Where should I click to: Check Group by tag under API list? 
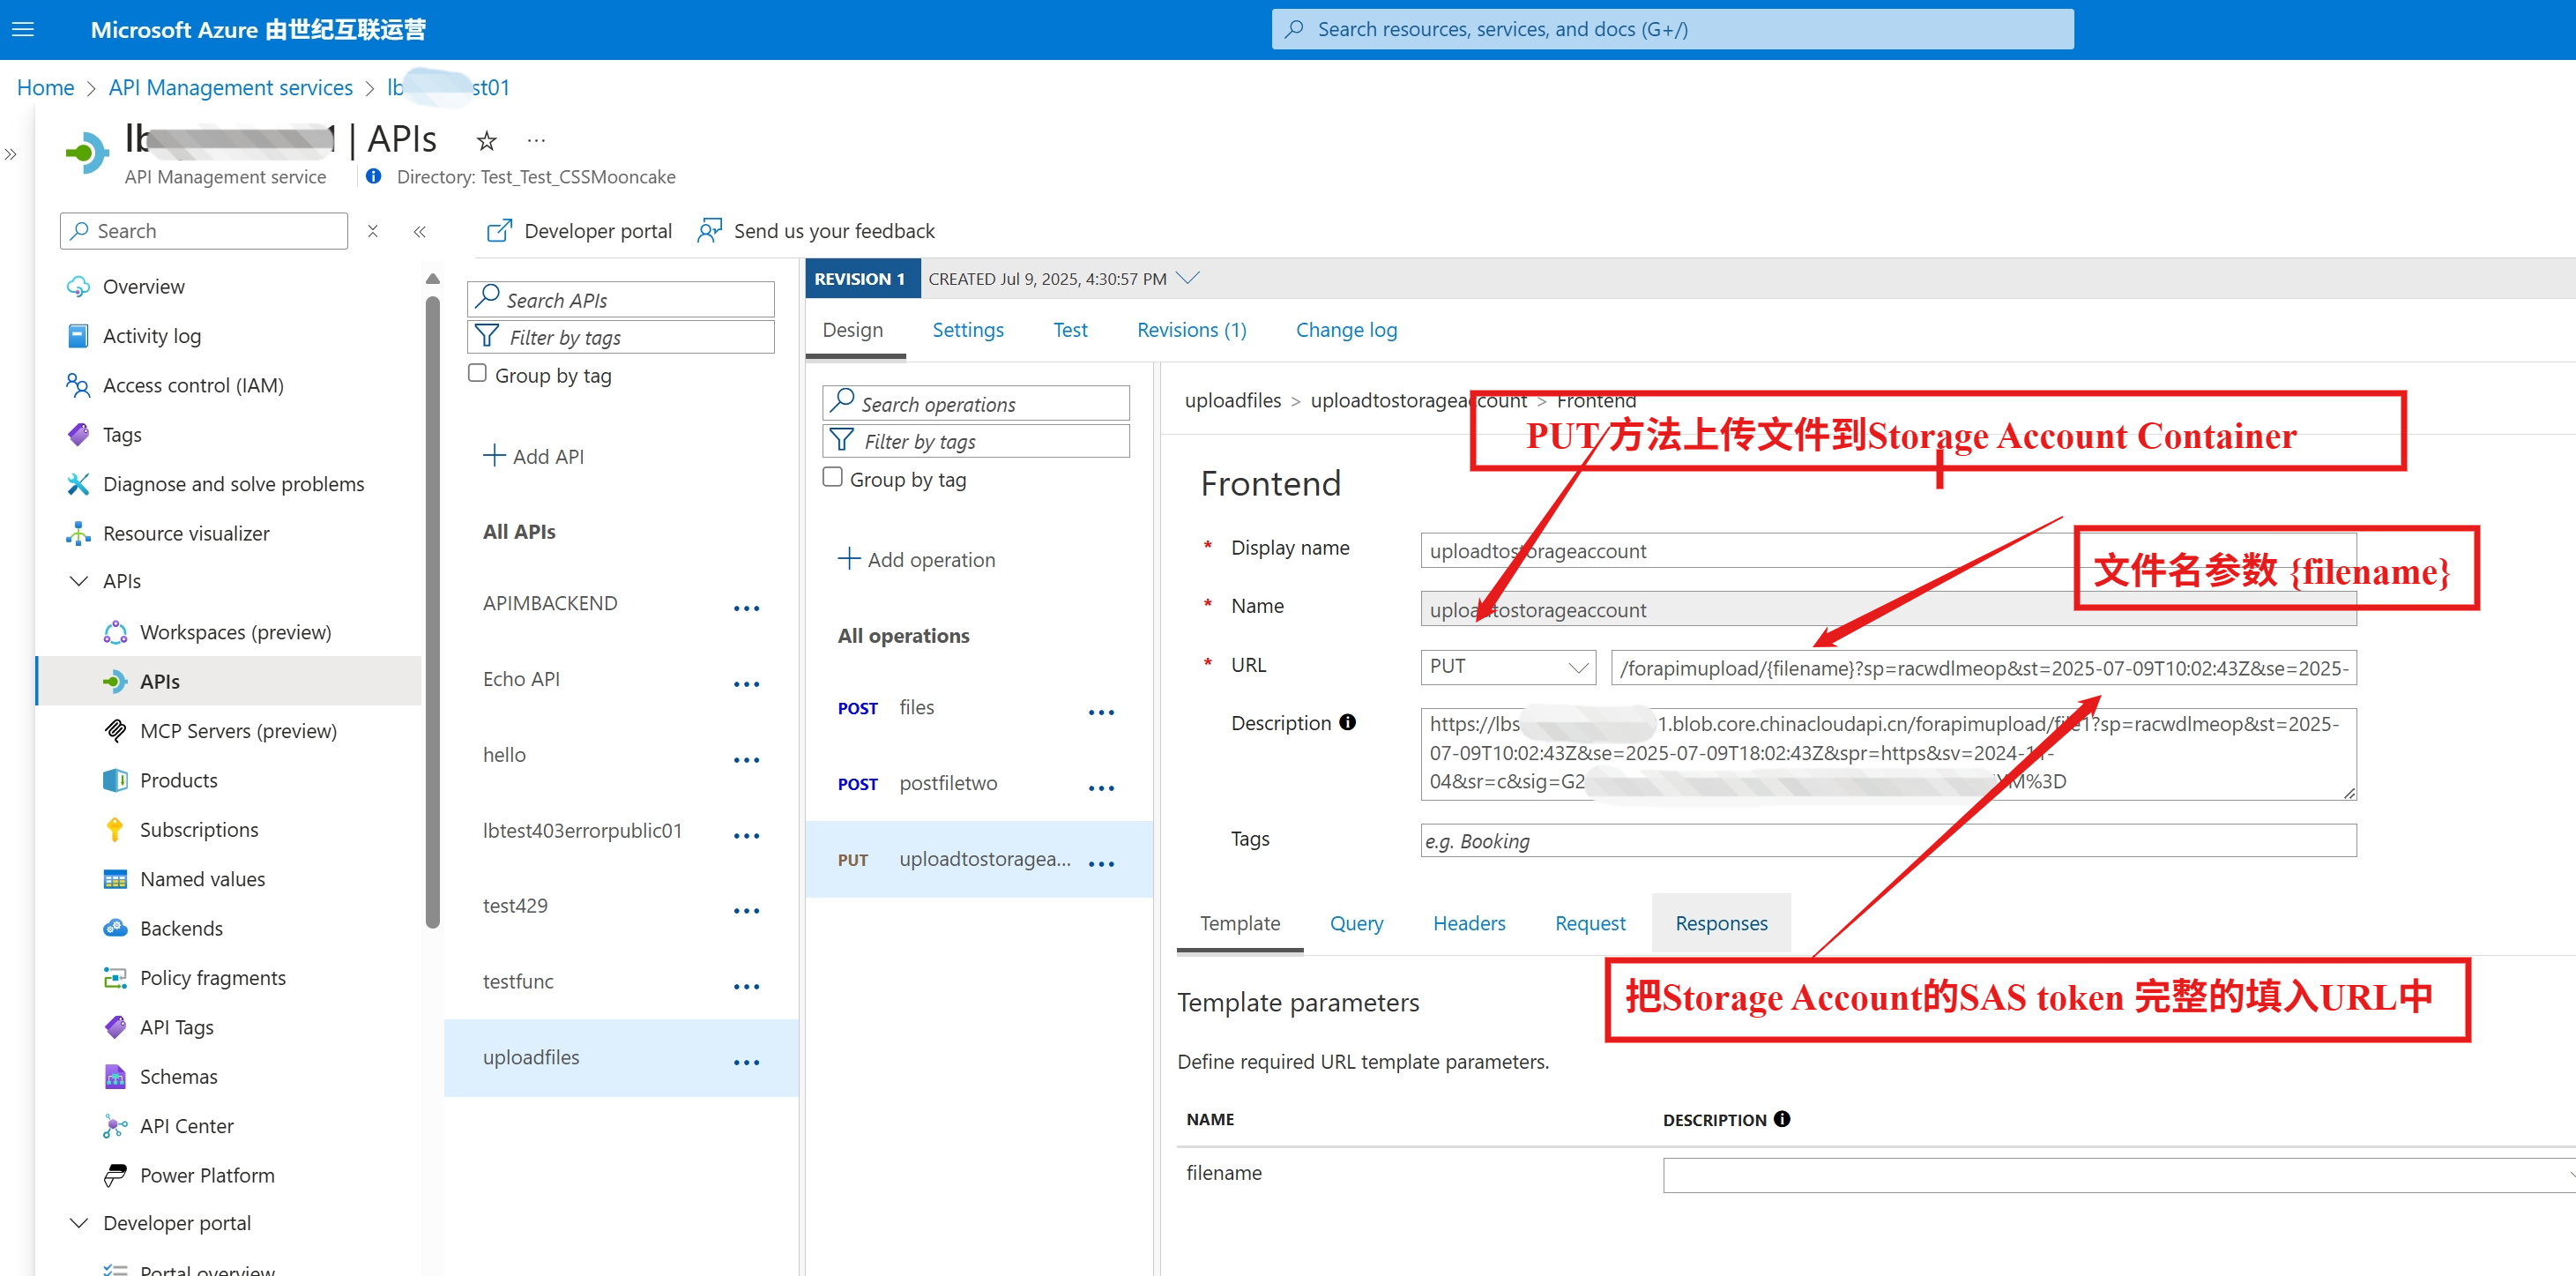pos(478,374)
